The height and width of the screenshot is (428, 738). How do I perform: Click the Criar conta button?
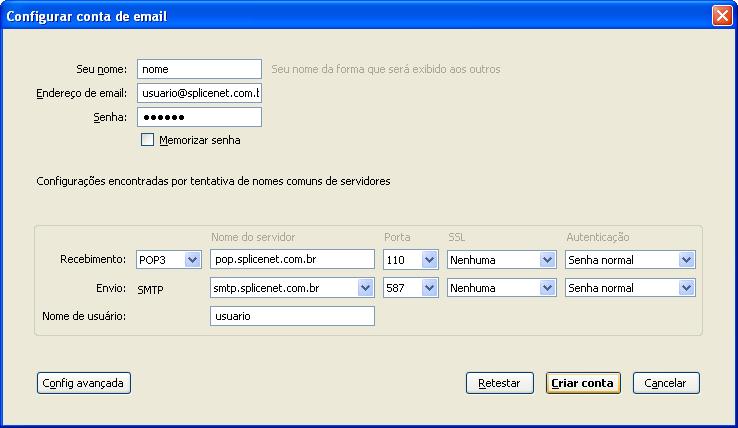583,383
